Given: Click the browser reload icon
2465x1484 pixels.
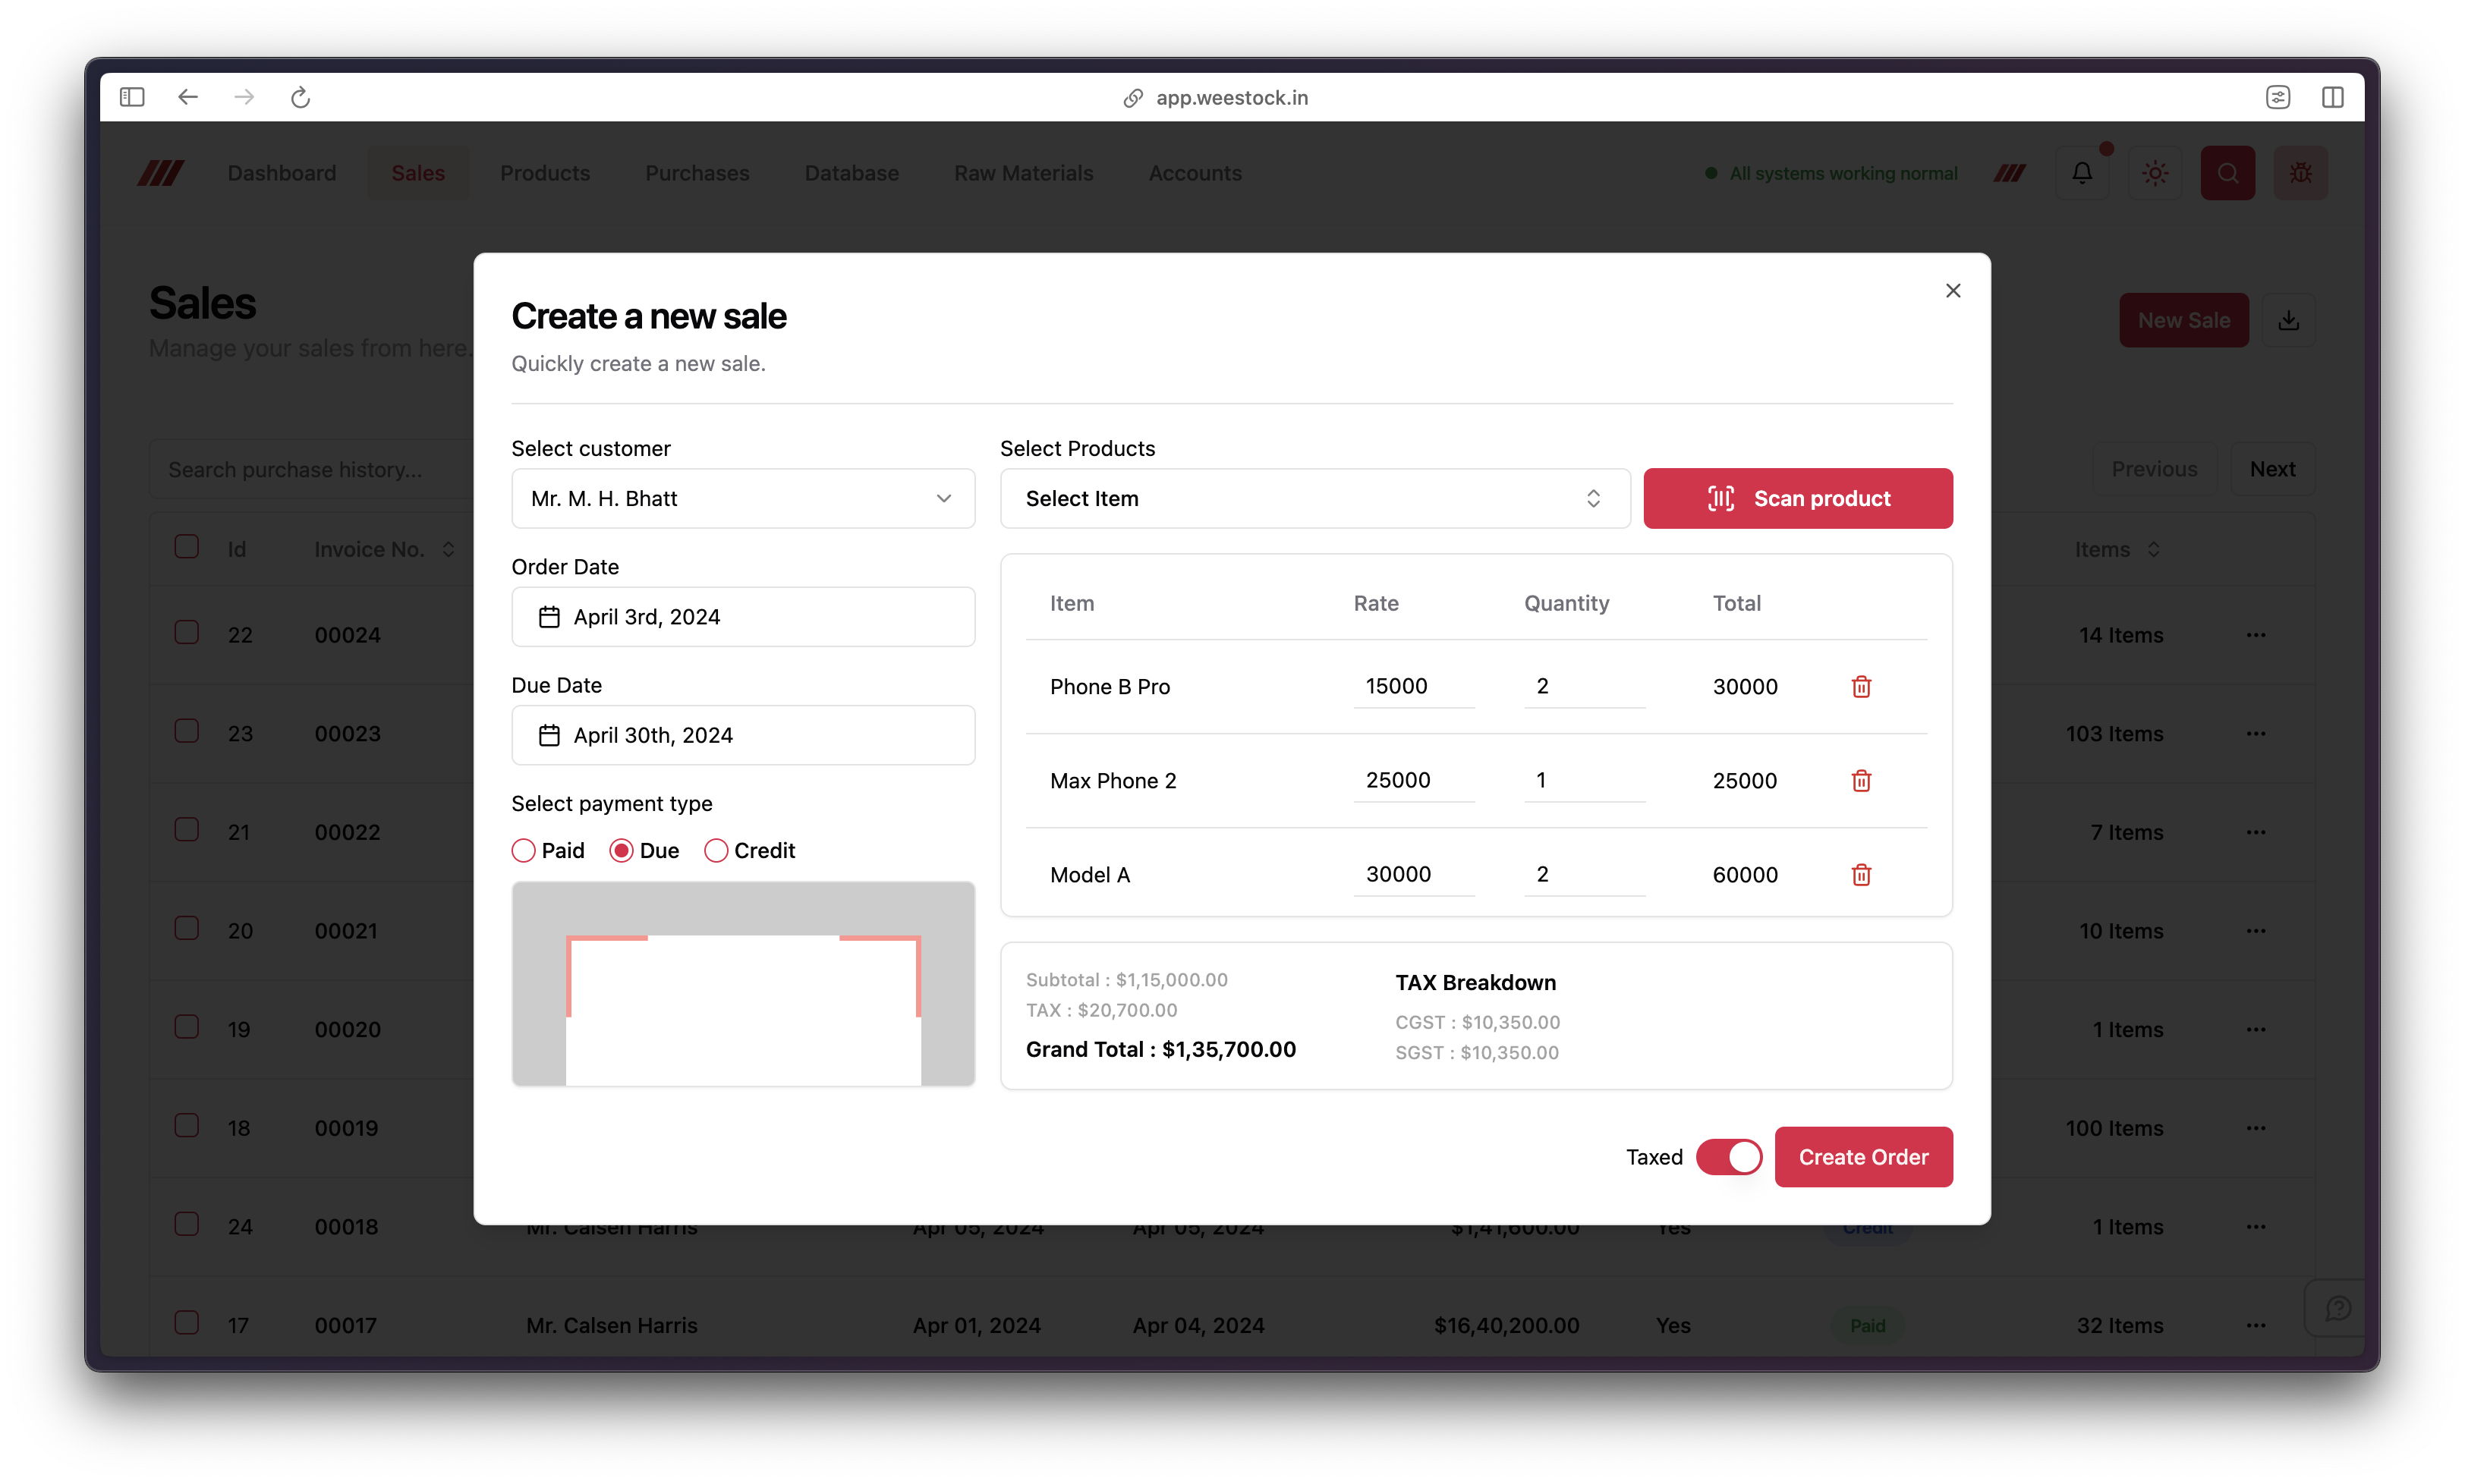Looking at the screenshot, I should click(300, 97).
